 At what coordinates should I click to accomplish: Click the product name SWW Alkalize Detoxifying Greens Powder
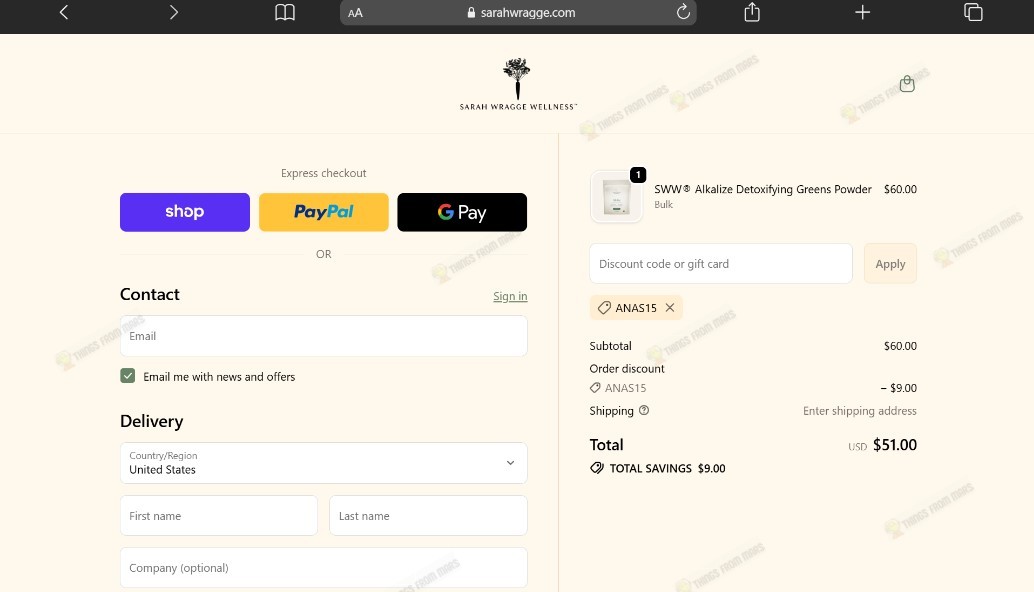coord(763,189)
